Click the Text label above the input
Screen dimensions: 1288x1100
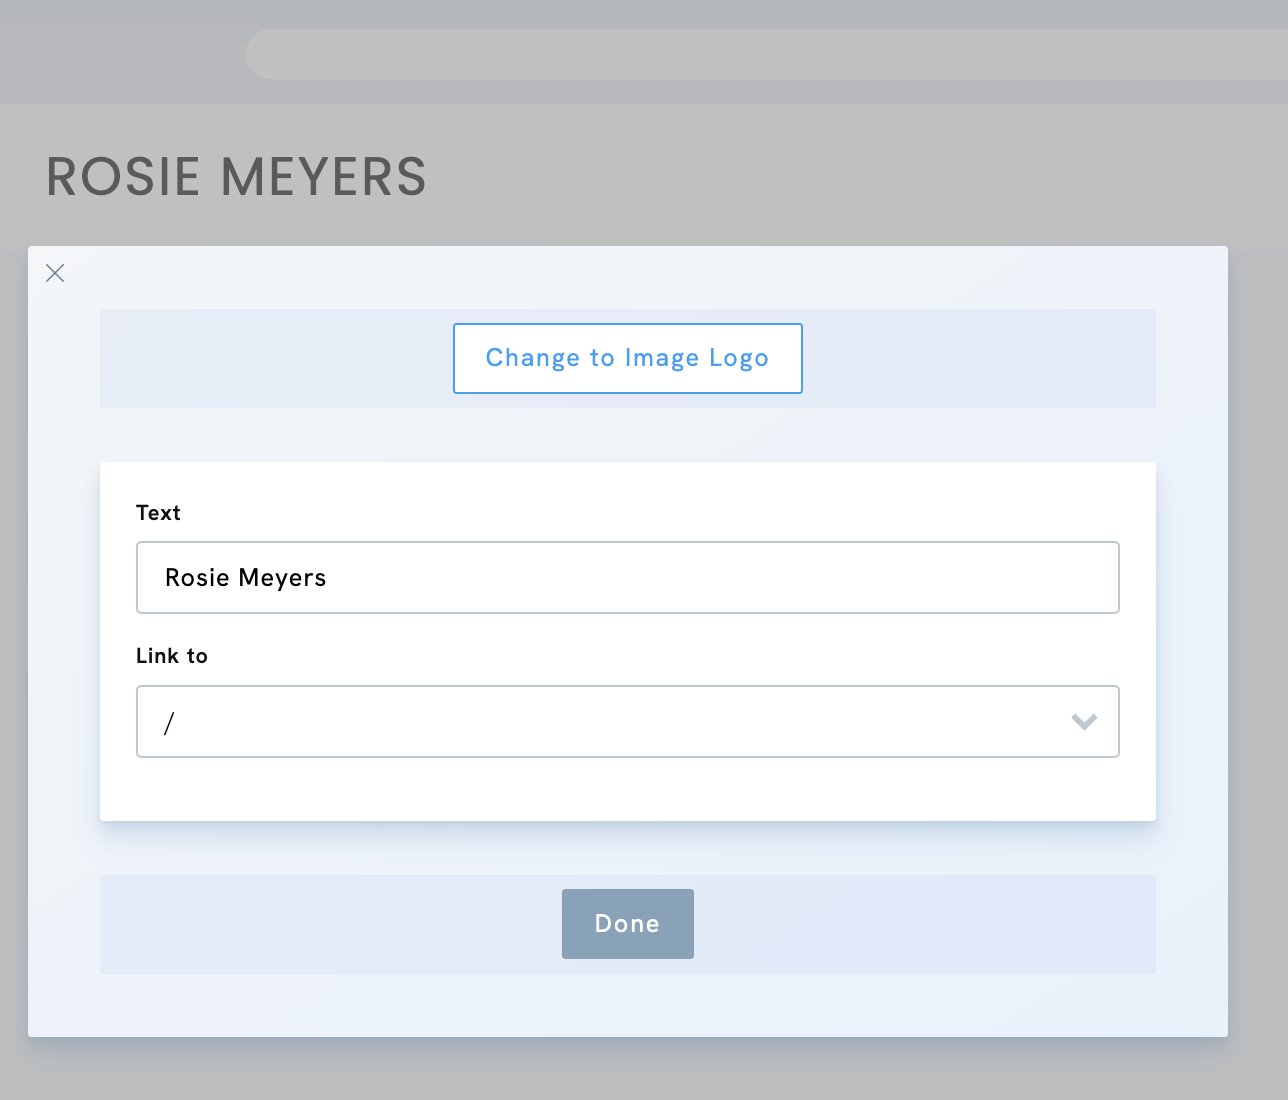pos(158,512)
